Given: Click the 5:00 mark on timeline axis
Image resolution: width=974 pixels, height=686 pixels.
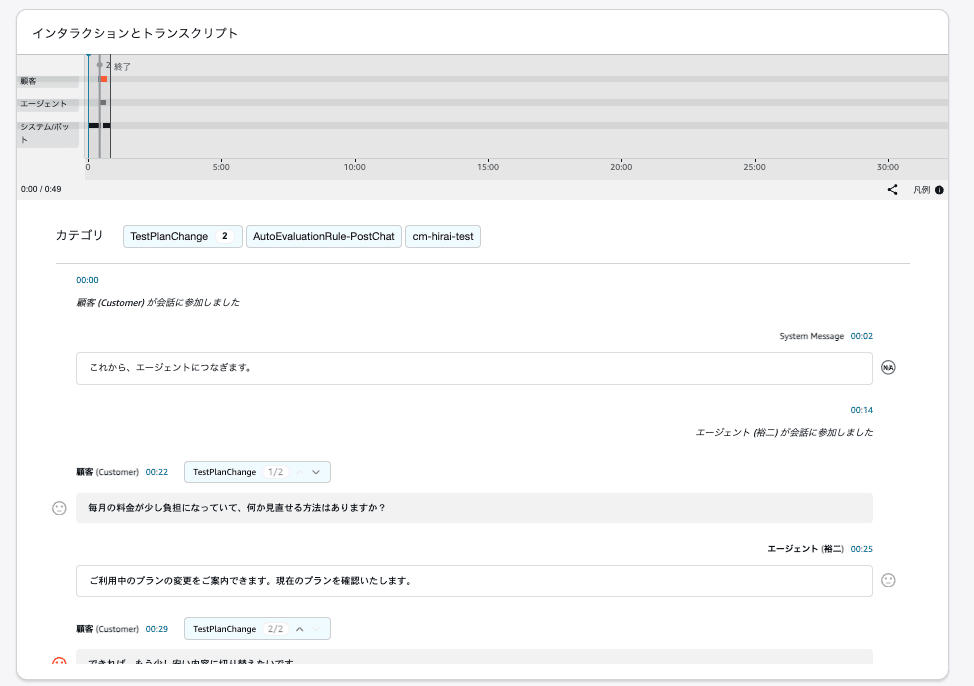Looking at the screenshot, I should pyautogui.click(x=221, y=167).
